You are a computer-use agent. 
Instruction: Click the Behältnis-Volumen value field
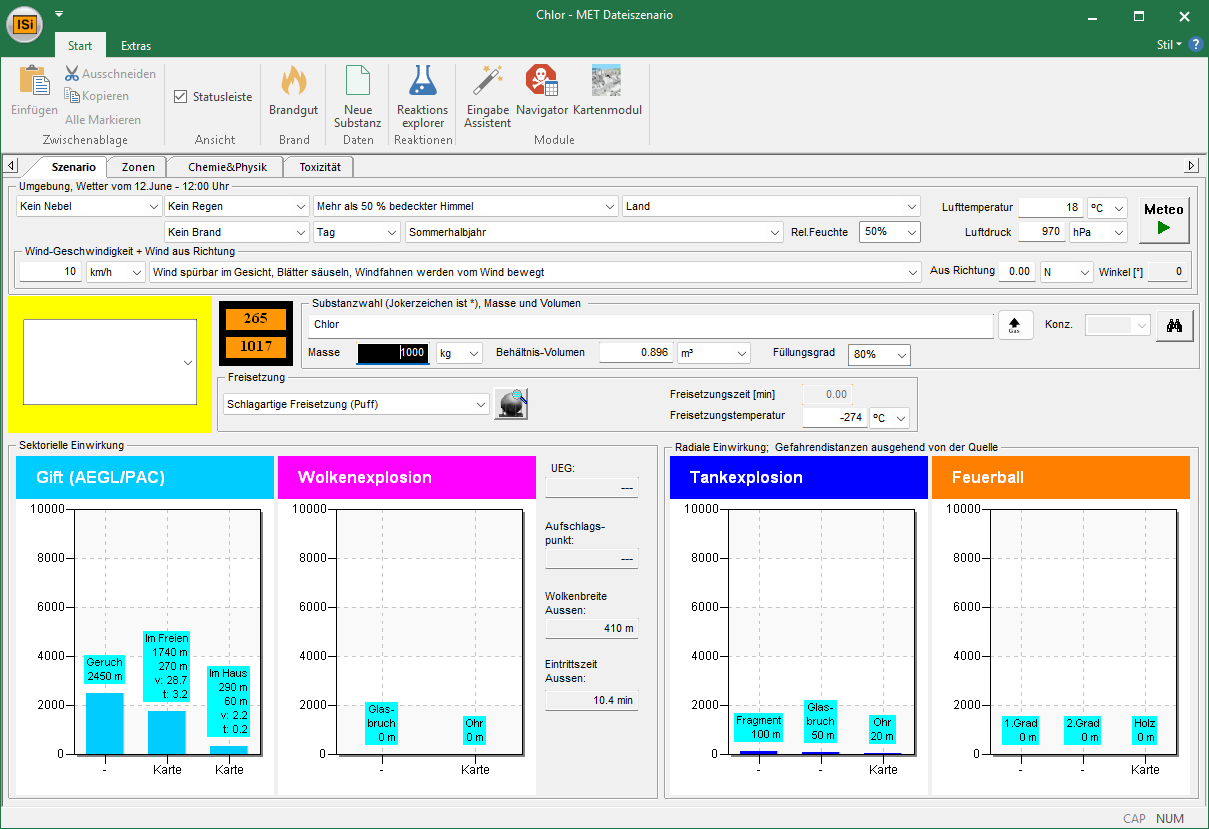[x=636, y=353]
